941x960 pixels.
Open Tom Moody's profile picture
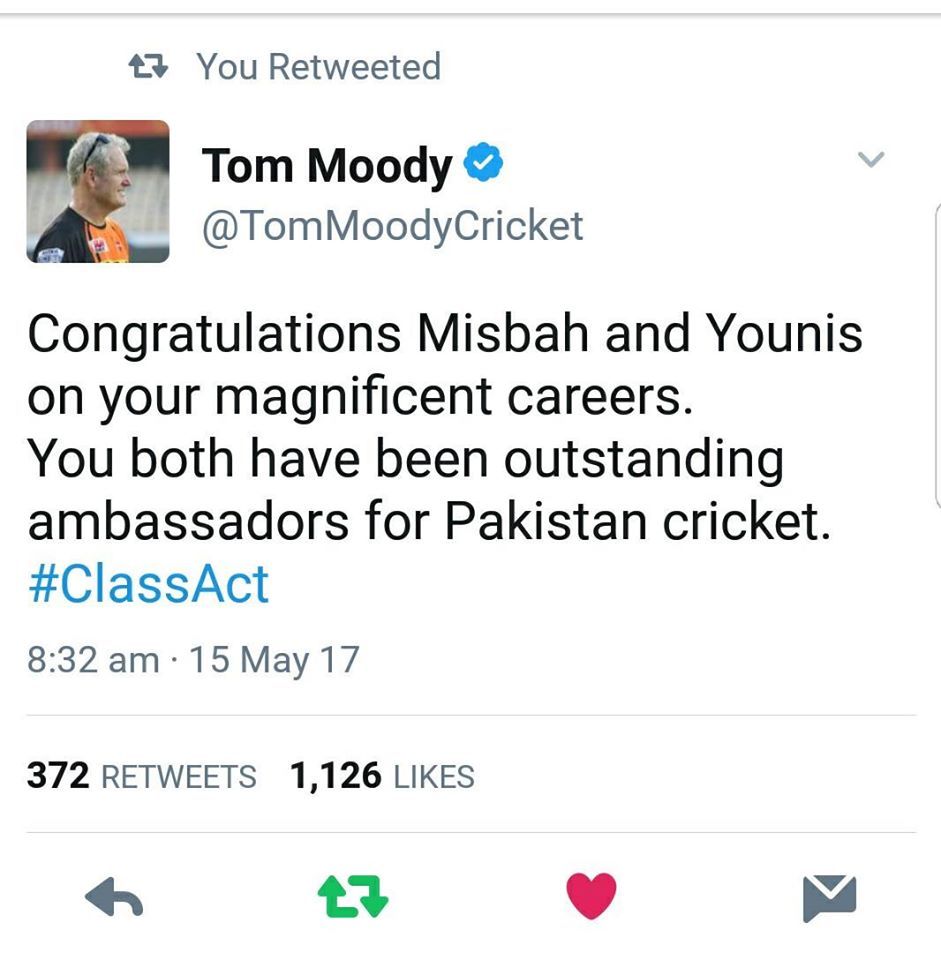coord(97,190)
